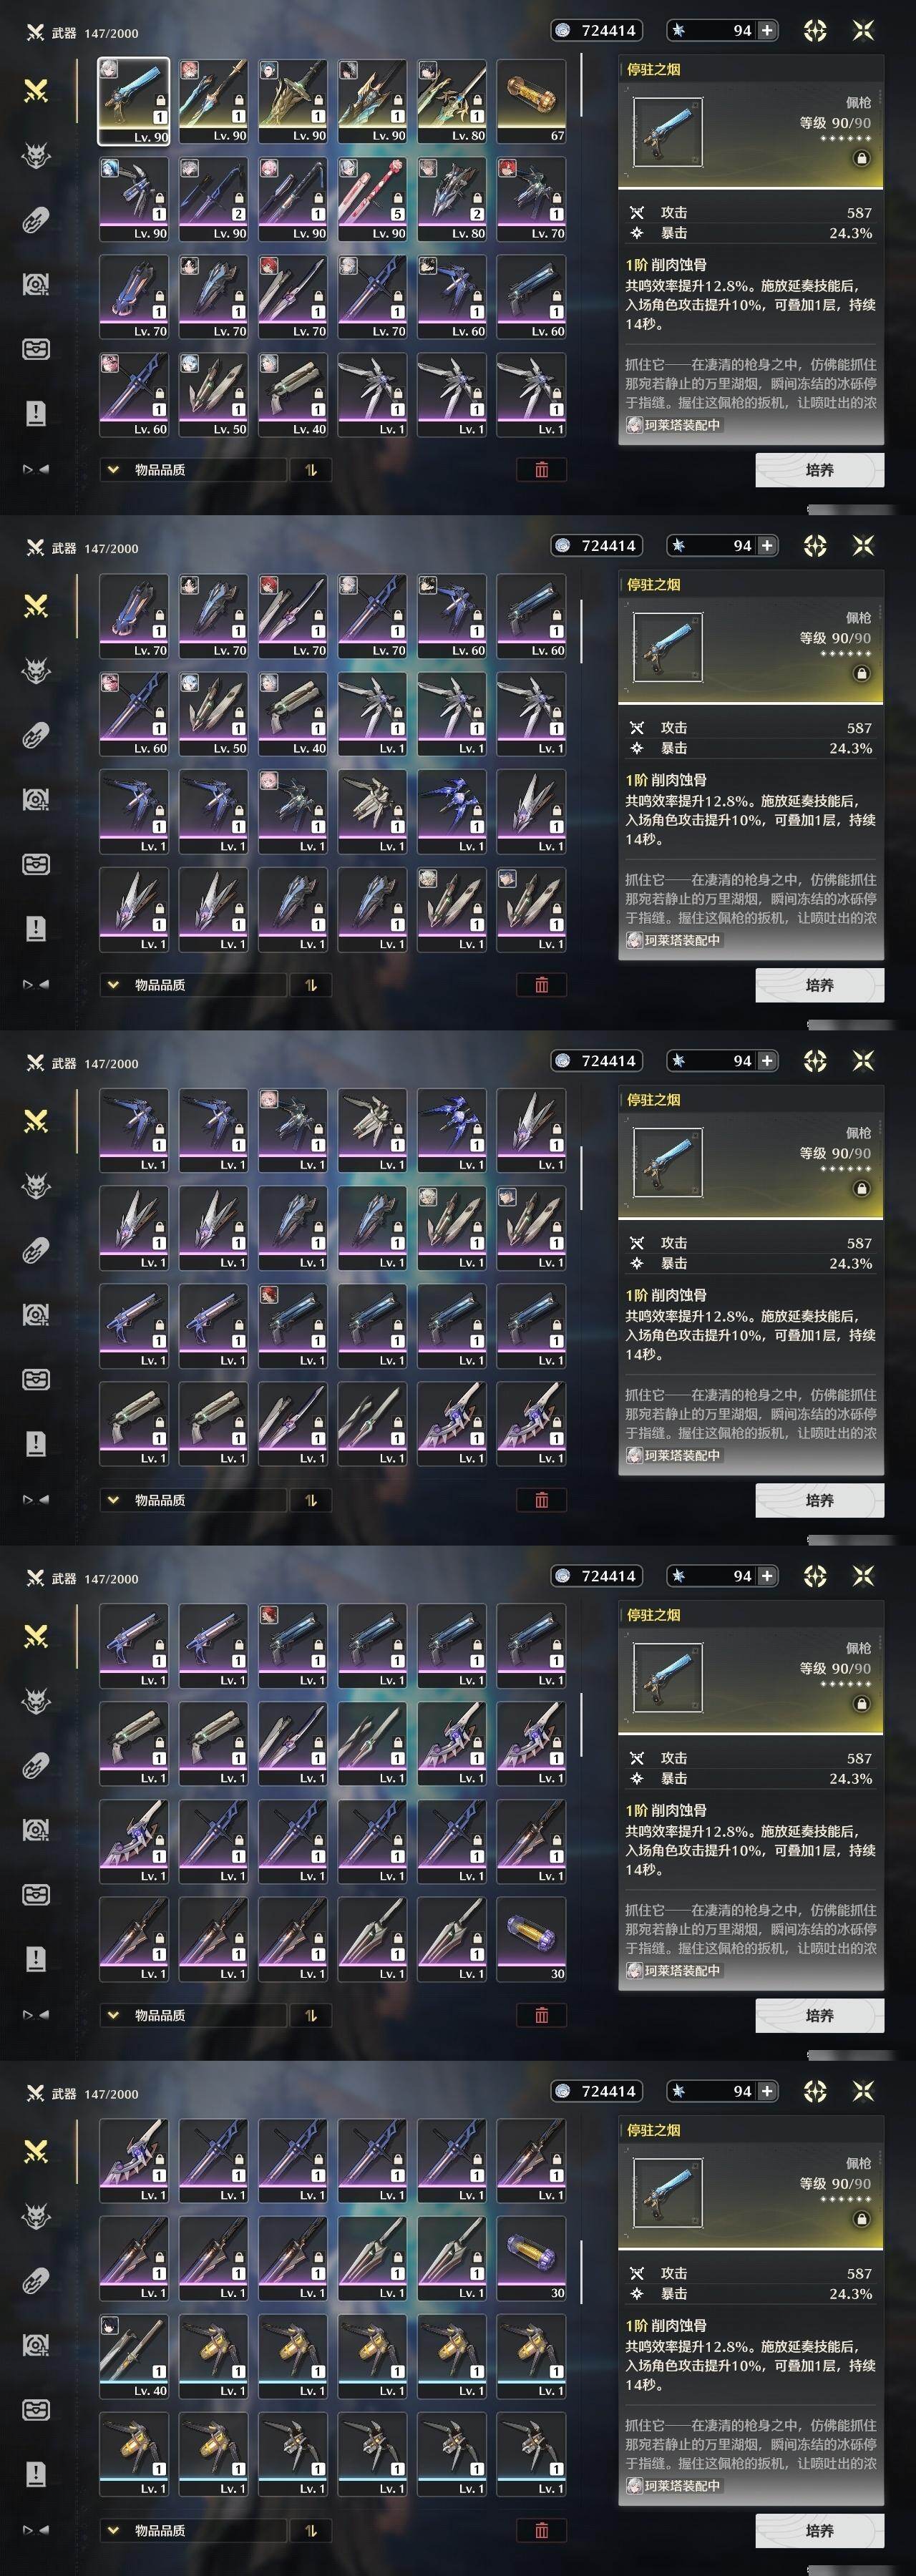Toggle lock on 停驻之烟 in topmost detail panel
Image resolution: width=916 pixels, height=2576 pixels.
tap(861, 158)
